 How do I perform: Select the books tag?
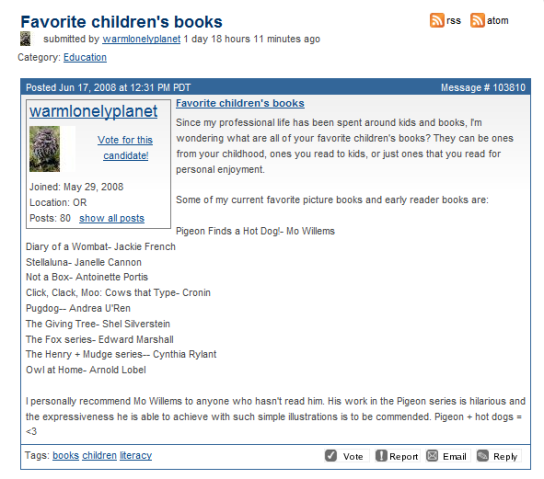(66, 455)
